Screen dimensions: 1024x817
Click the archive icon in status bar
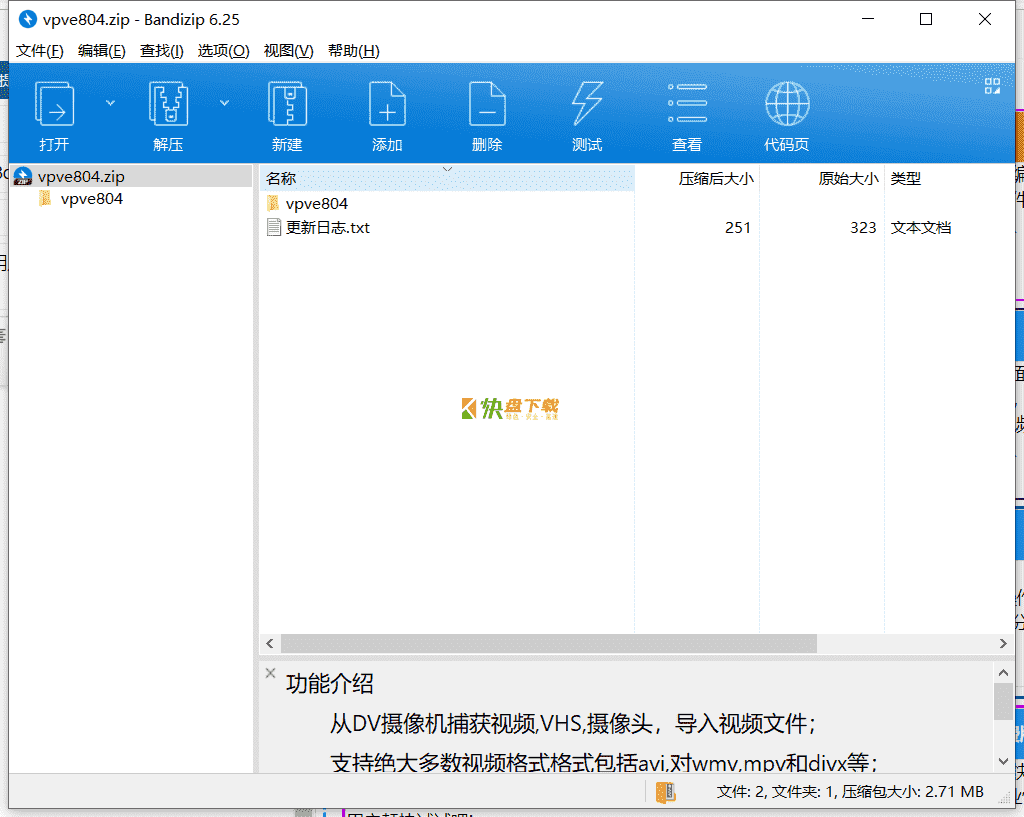pos(665,792)
